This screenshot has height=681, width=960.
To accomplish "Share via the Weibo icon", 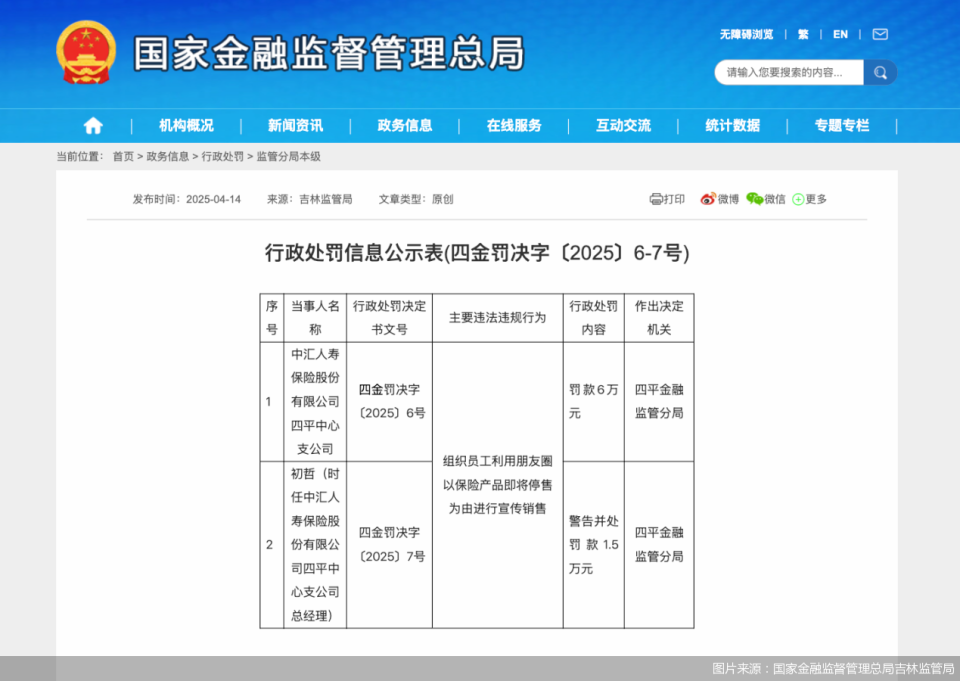I will 708,199.
